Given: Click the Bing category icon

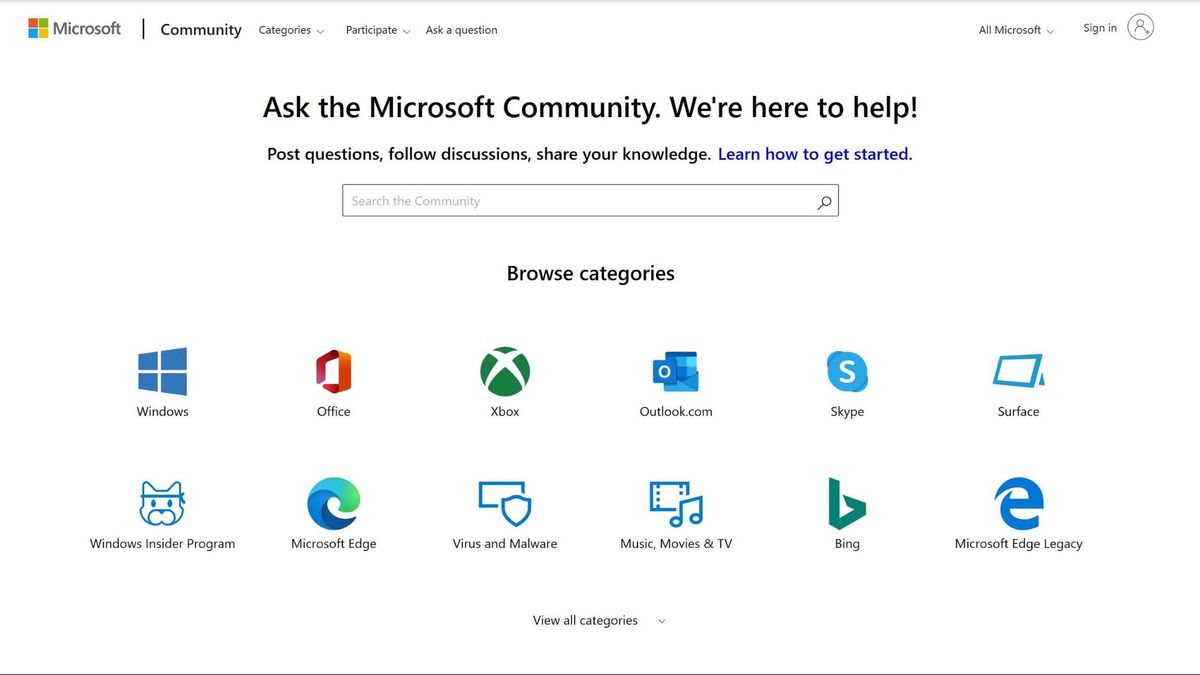Looking at the screenshot, I should [x=847, y=501].
